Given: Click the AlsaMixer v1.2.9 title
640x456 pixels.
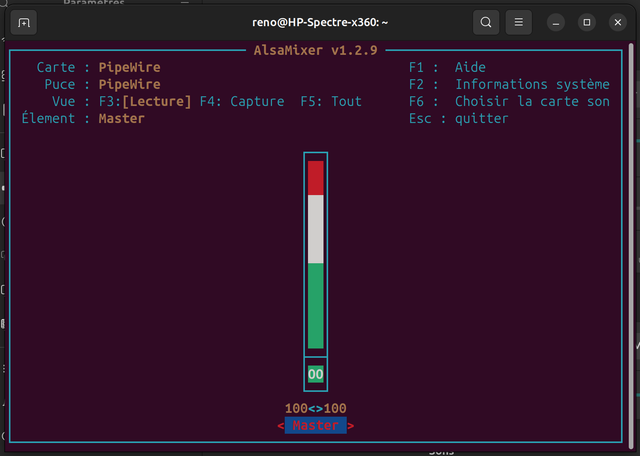Looking at the screenshot, I should pyautogui.click(x=316, y=50).
